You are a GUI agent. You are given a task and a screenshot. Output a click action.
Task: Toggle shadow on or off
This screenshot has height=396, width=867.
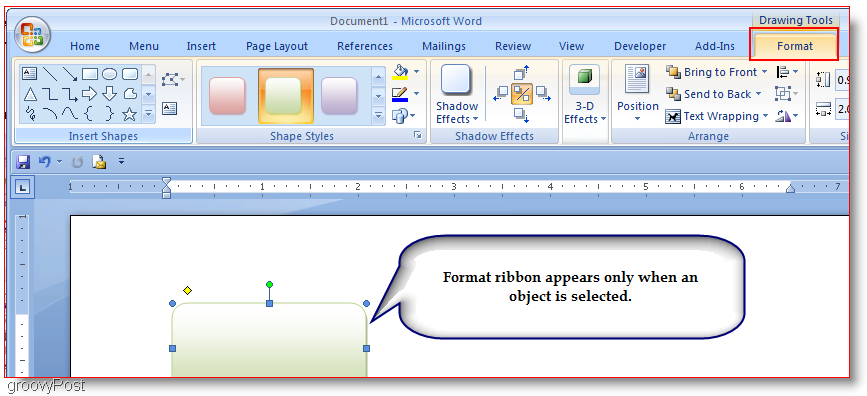521,94
